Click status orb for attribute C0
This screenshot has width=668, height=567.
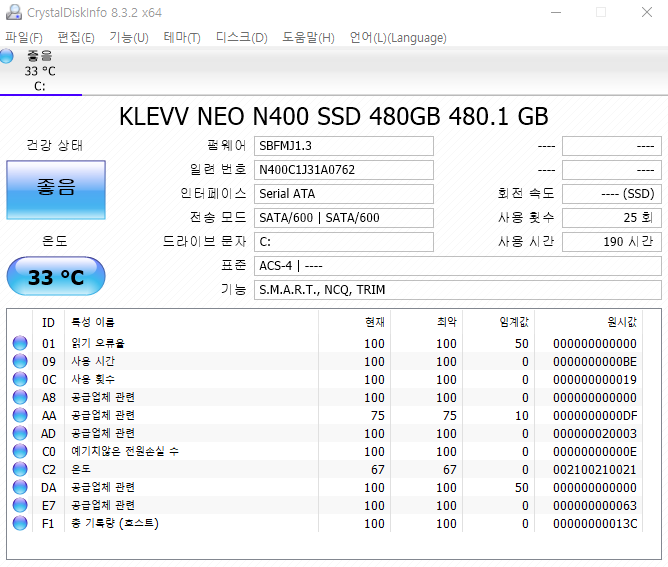pyautogui.click(x=20, y=451)
